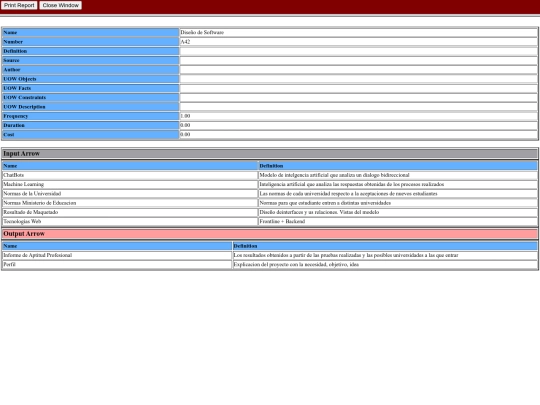Image resolution: width=540 pixels, height=405 pixels.
Task: Click the empty Definition value cell in top table
Action: coord(358,51)
